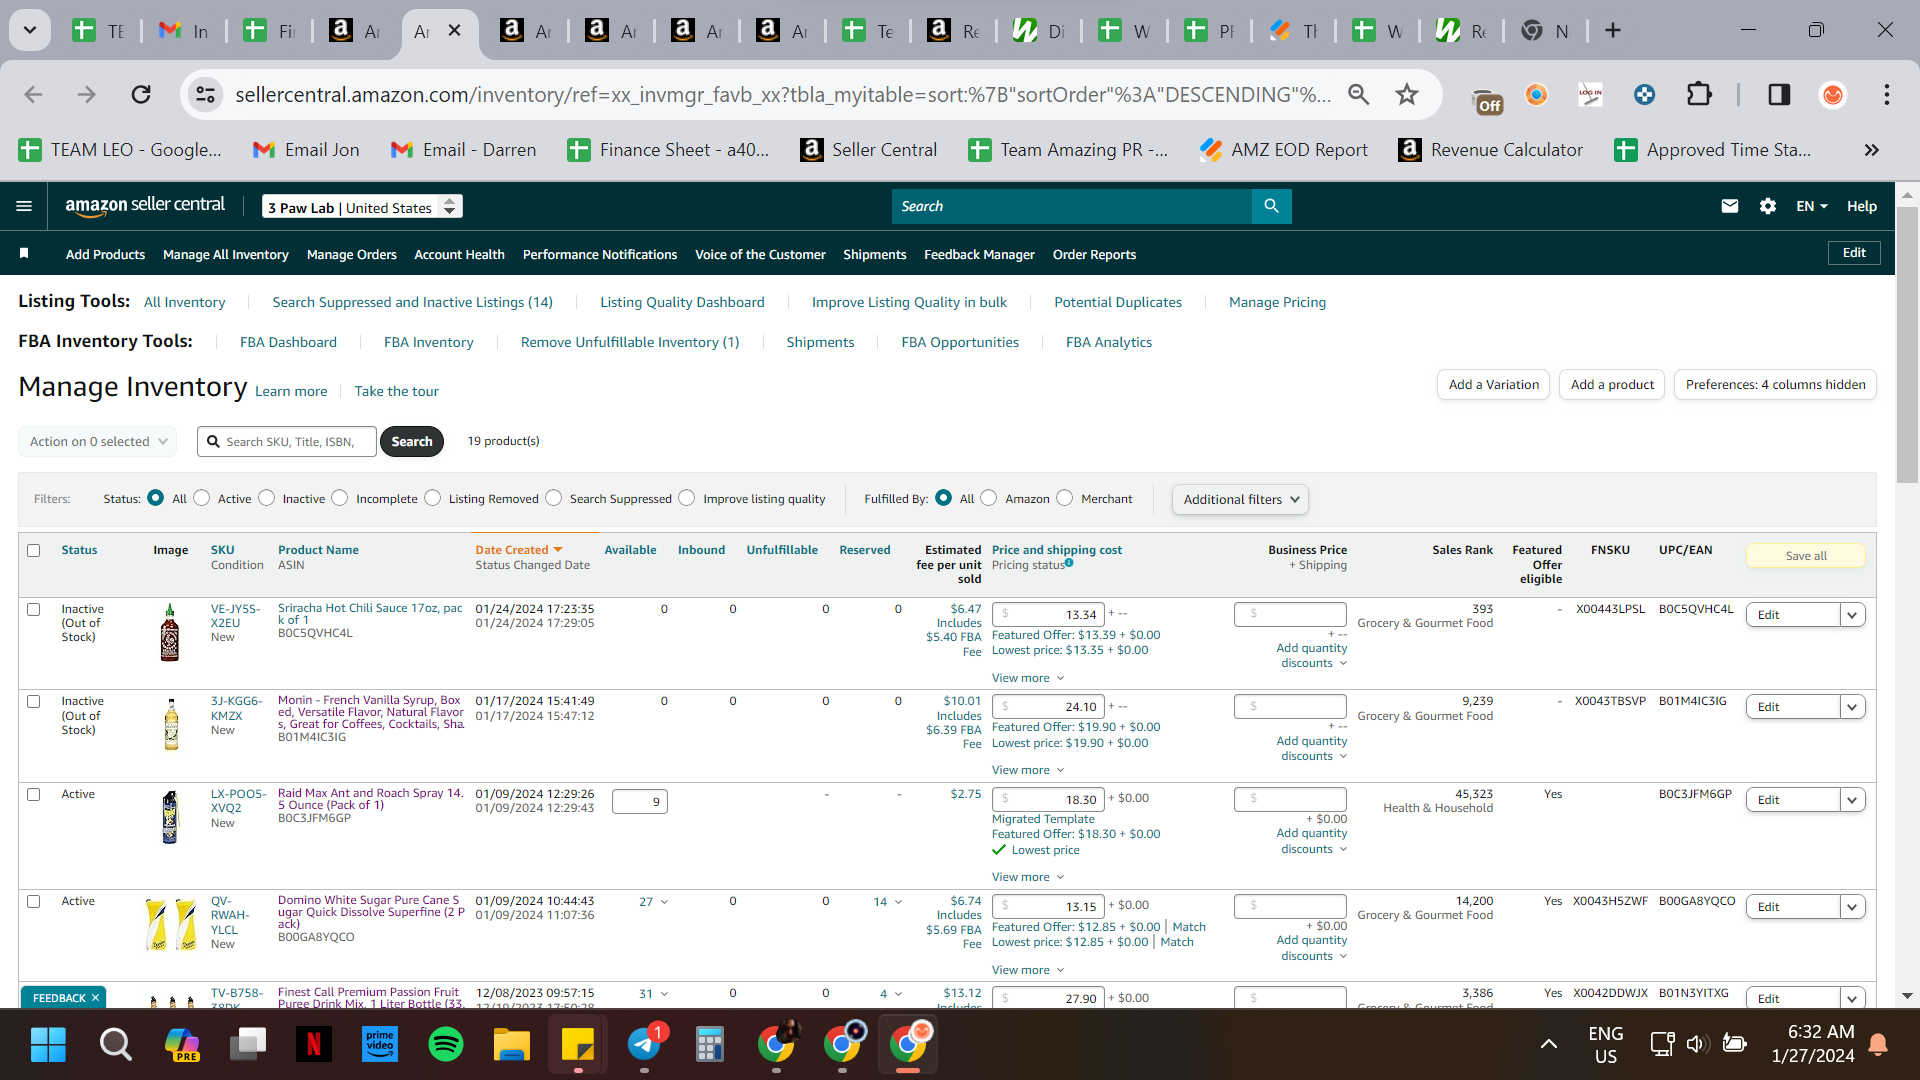Open Manage Orders in the nav bar

click(x=352, y=254)
